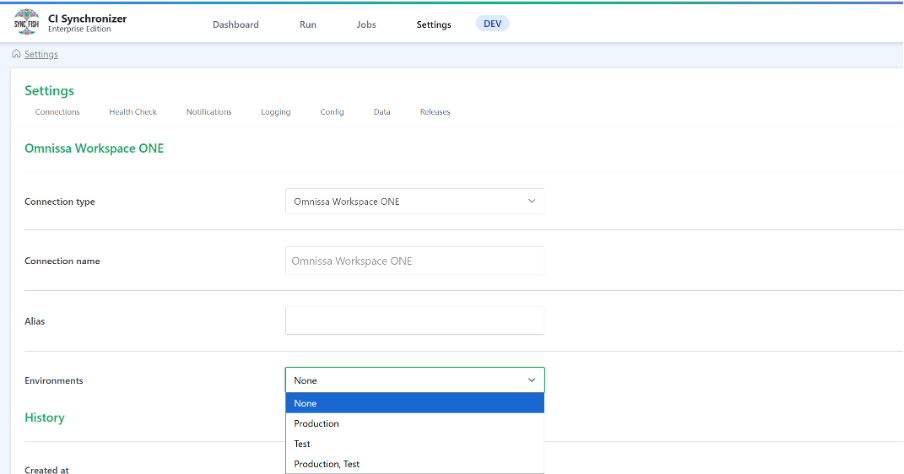
Task: Open the Releases tab
Action: [435, 112]
